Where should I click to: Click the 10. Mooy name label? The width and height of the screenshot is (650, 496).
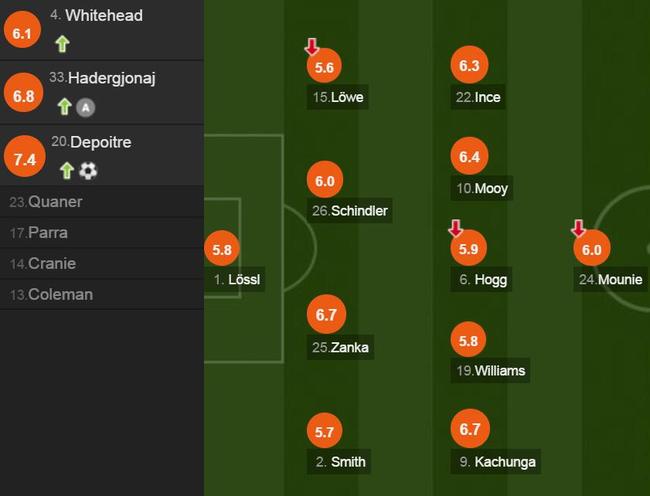(482, 189)
